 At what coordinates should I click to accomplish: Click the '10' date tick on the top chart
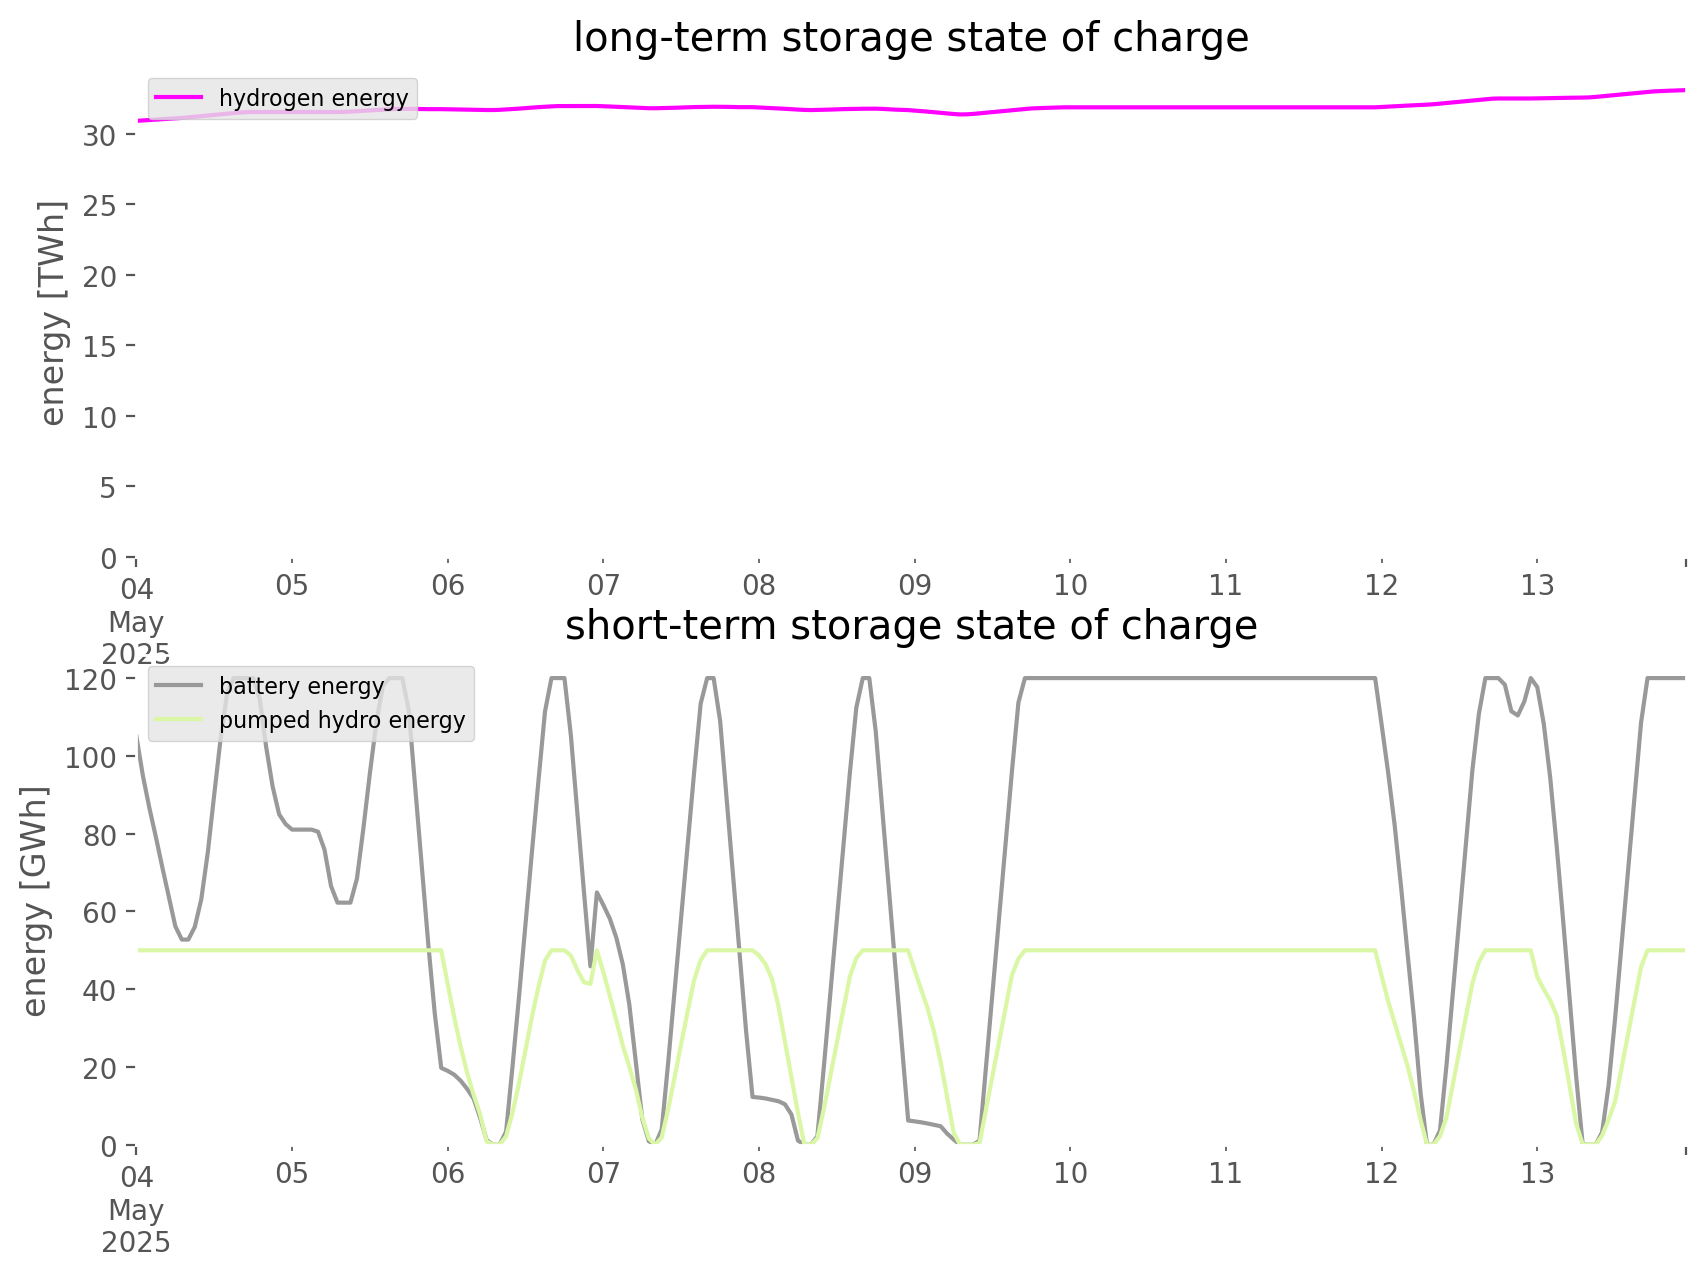pos(1070,585)
